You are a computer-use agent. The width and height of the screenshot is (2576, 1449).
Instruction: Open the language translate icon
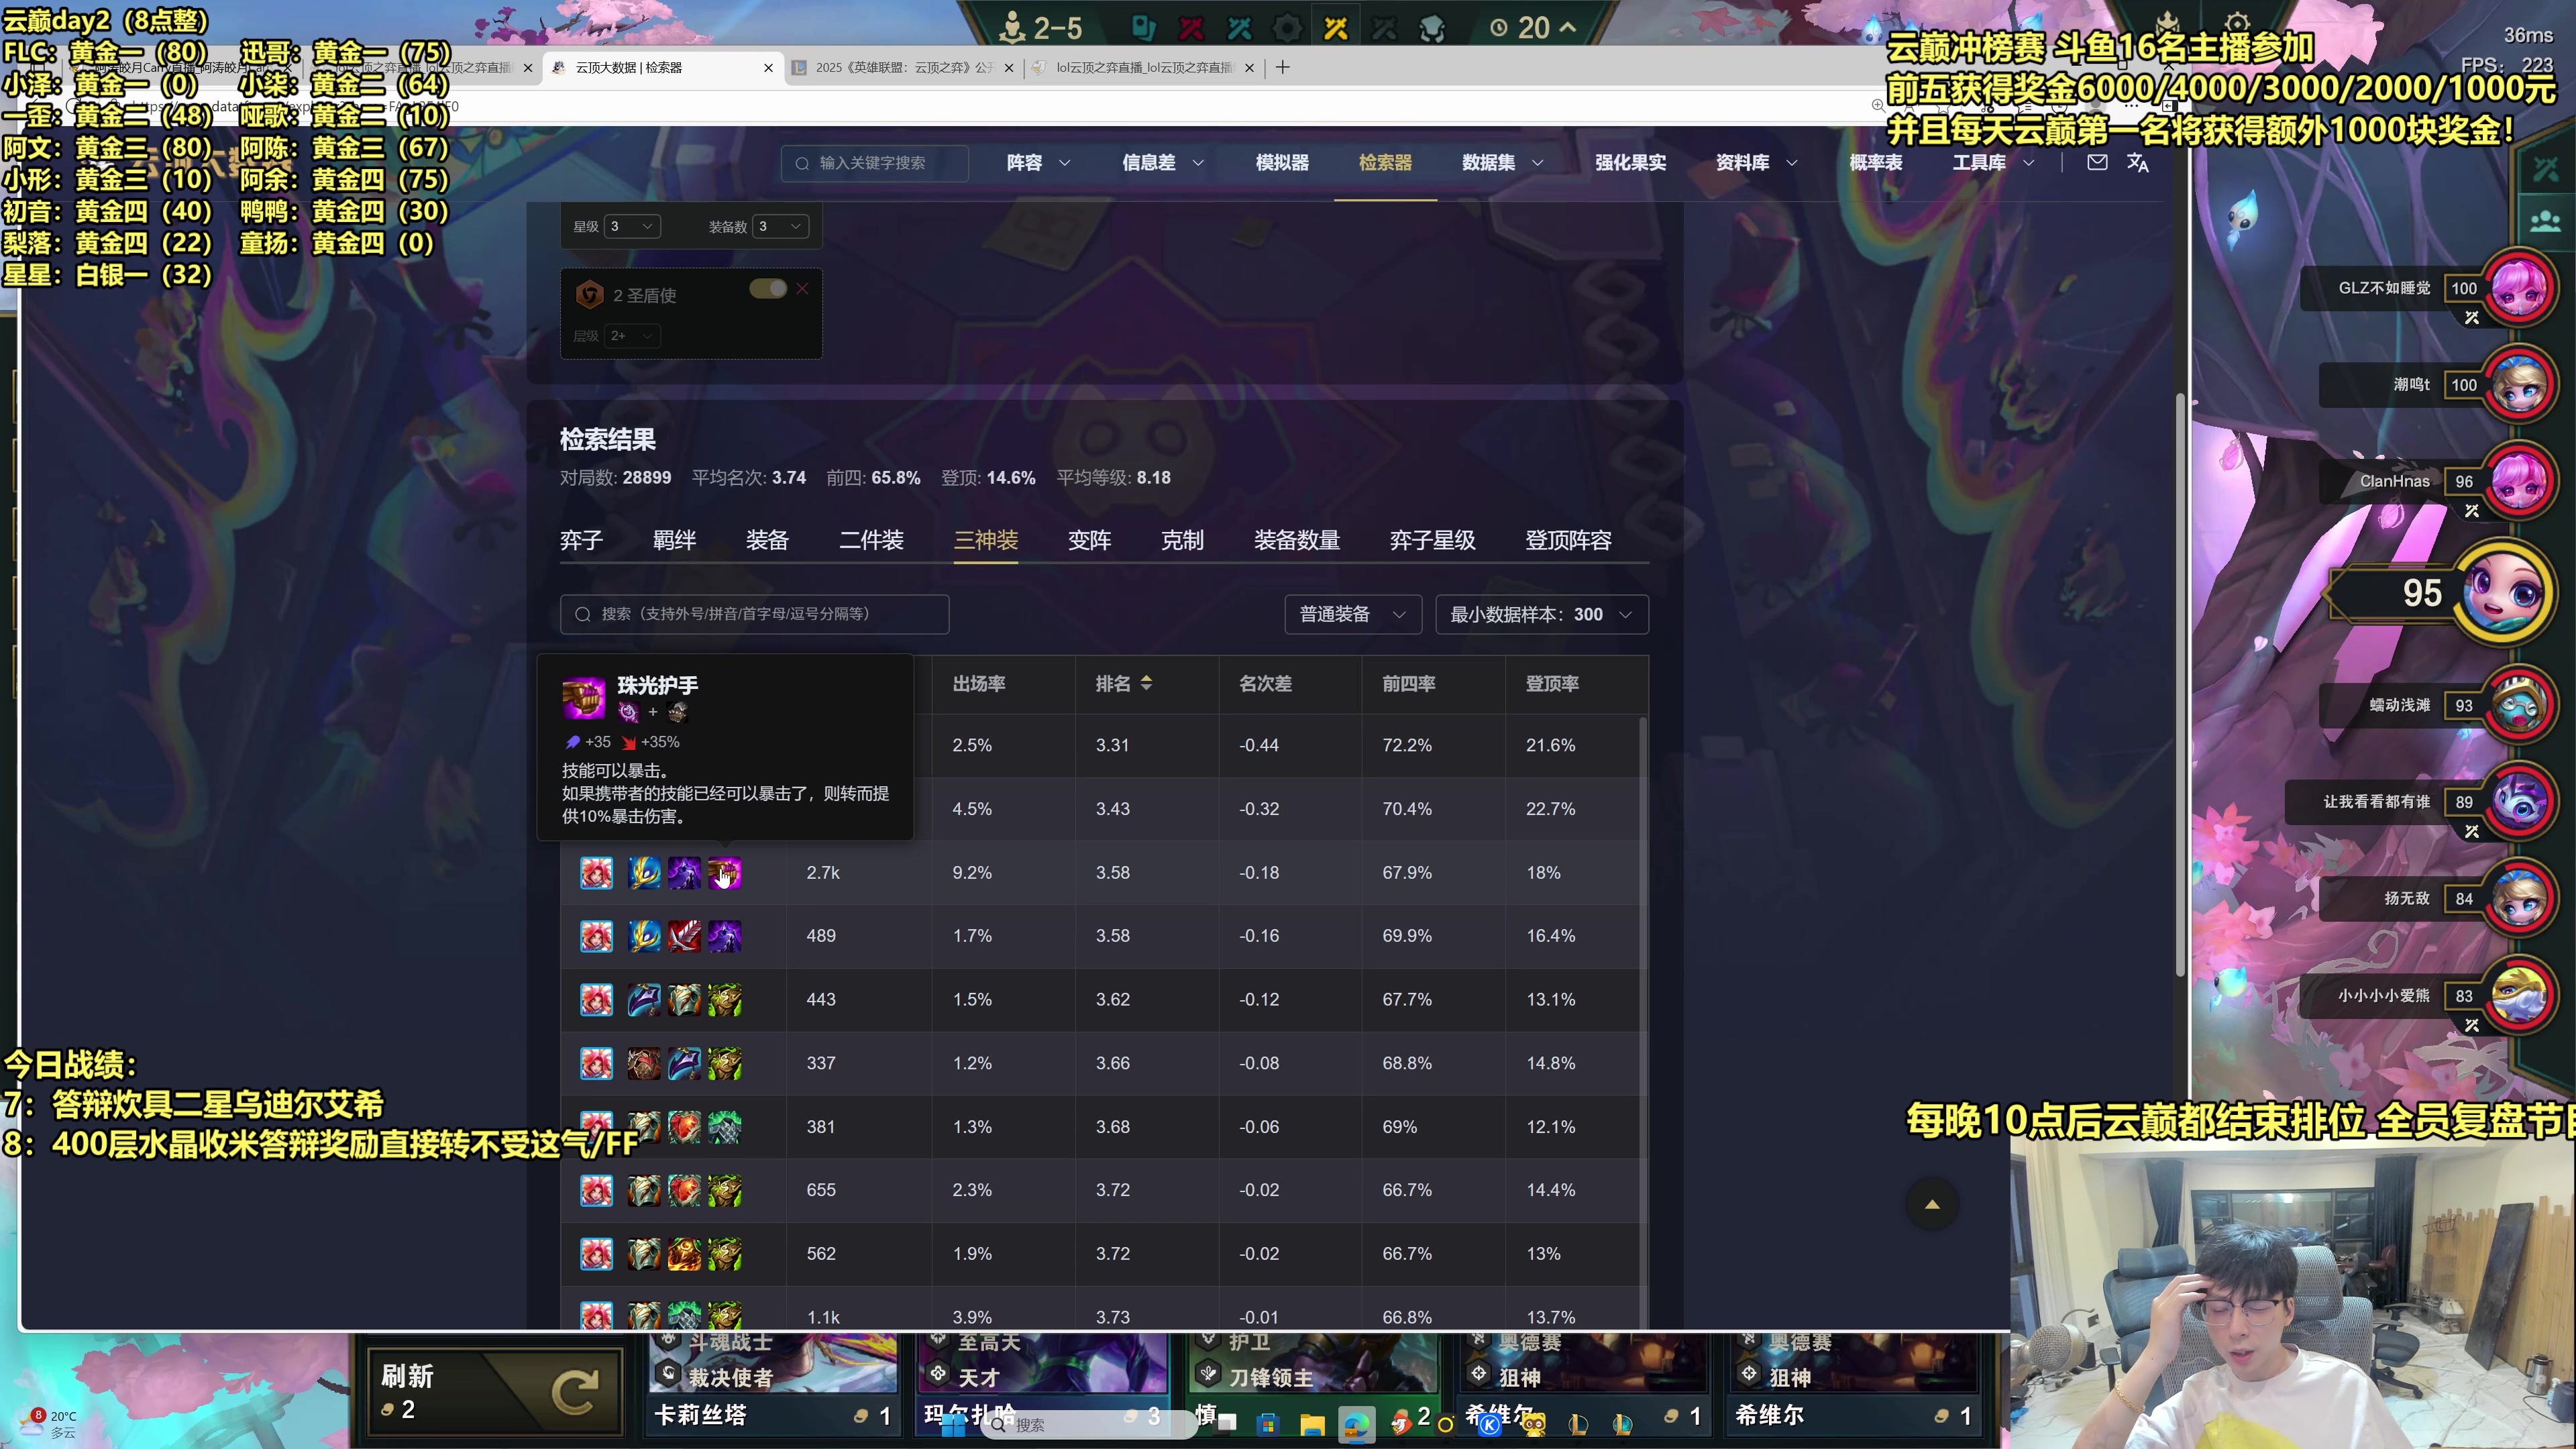coord(2138,162)
